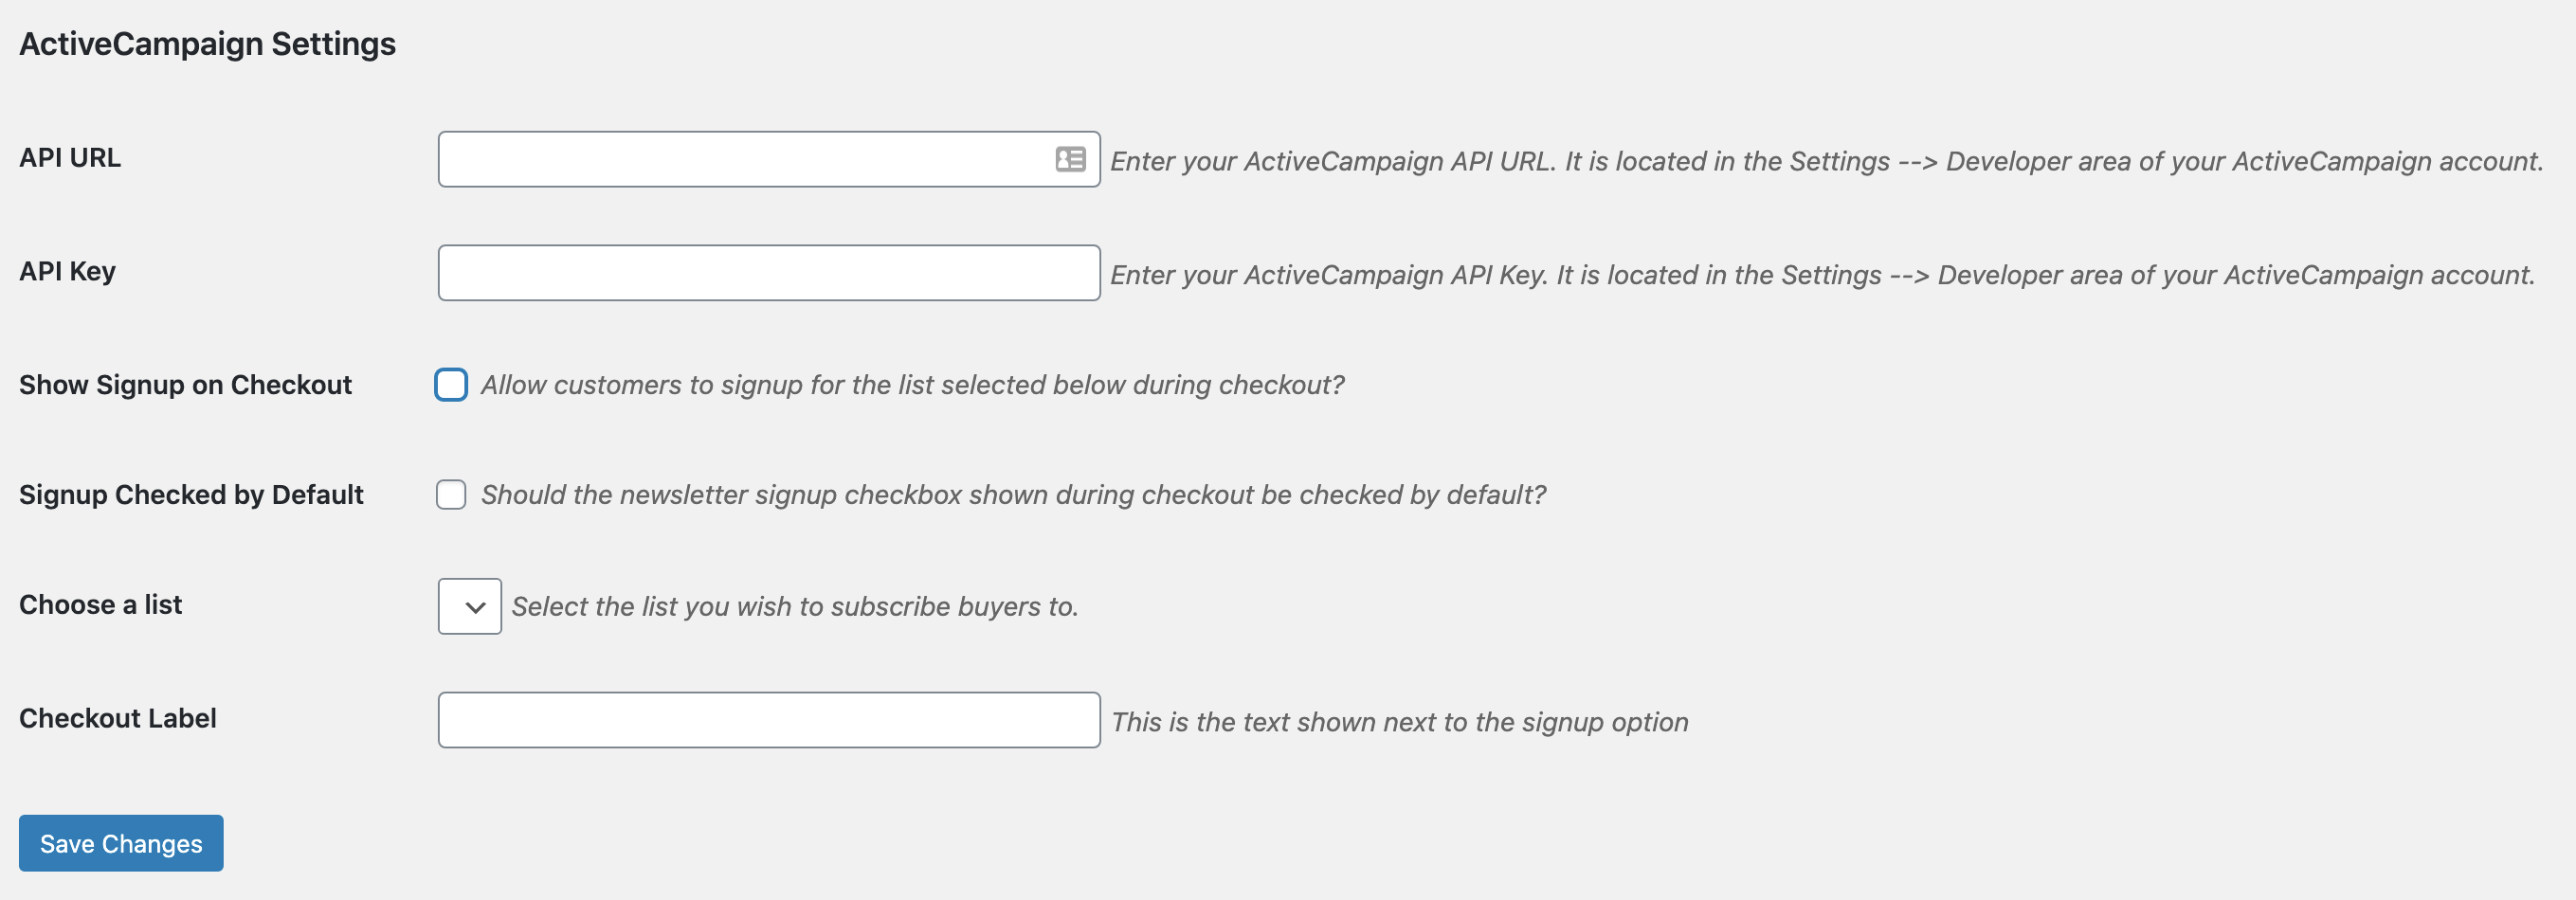Image resolution: width=2576 pixels, height=900 pixels.
Task: Click the ActiveCampaign Settings heading
Action: pyautogui.click(x=207, y=44)
